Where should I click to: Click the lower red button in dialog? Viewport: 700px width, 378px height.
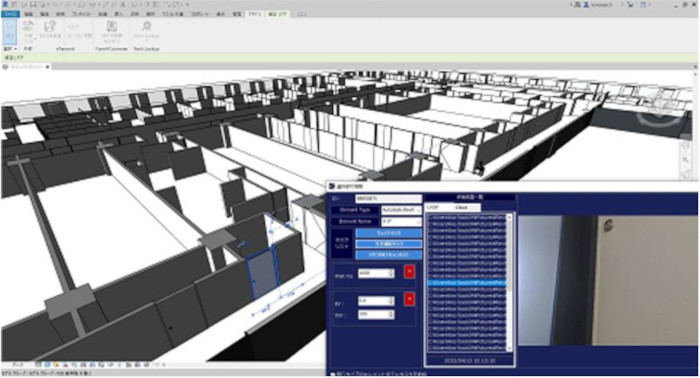(409, 299)
